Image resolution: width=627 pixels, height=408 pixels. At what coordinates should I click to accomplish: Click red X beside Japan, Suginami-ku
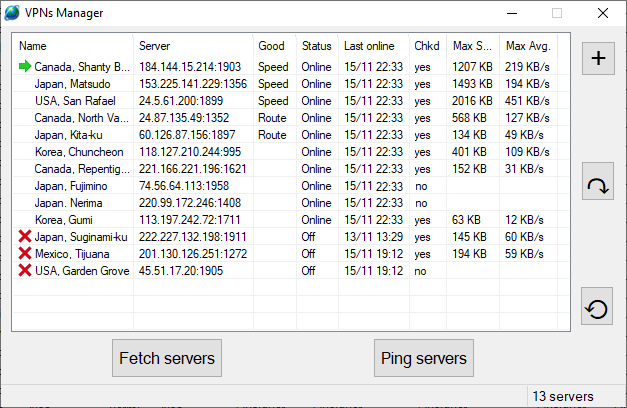point(25,237)
